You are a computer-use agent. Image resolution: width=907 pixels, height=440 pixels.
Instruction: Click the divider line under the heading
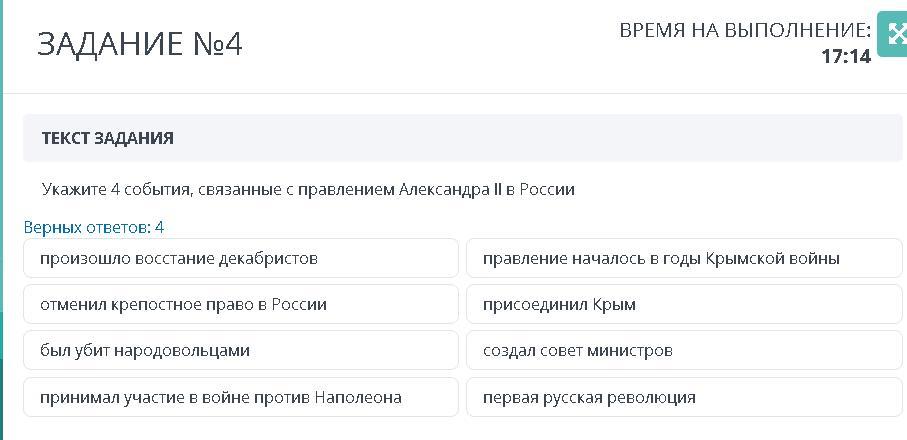coord(455,93)
